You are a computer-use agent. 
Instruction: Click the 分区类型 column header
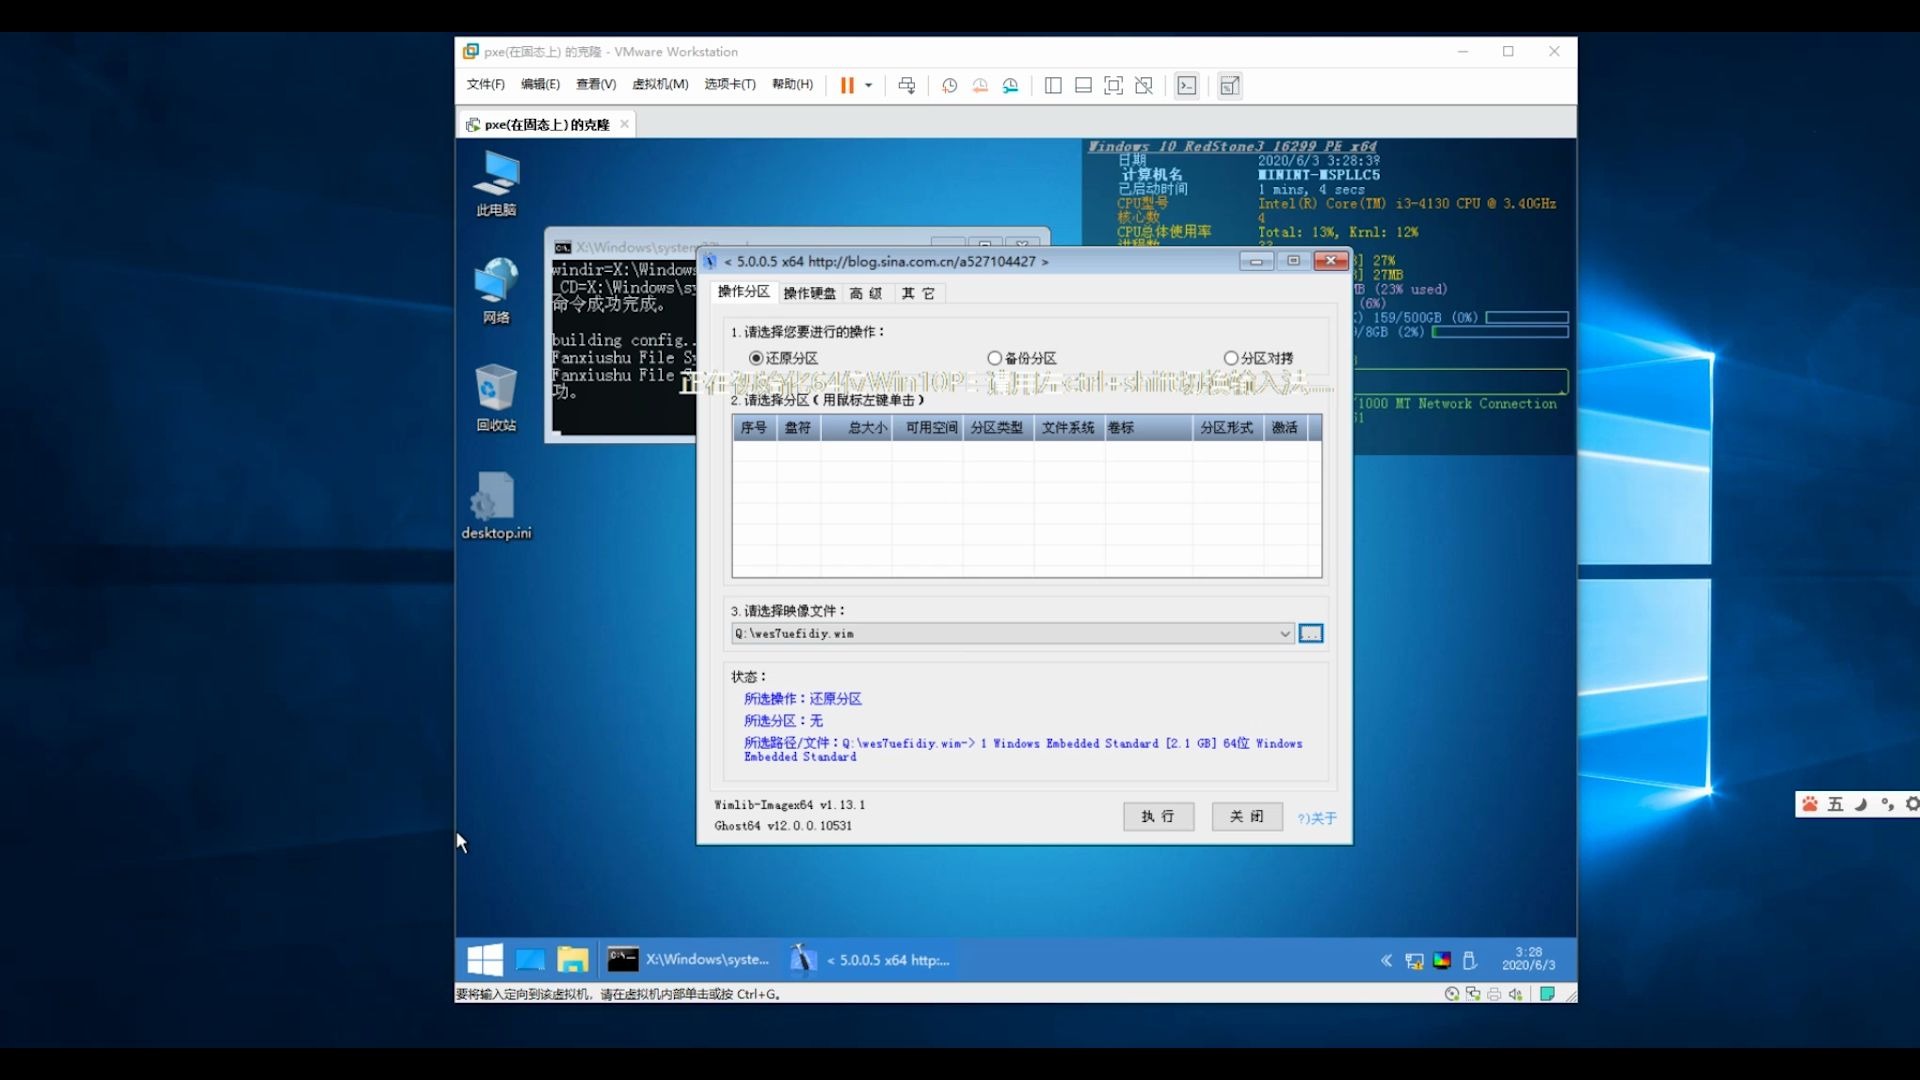999,428
